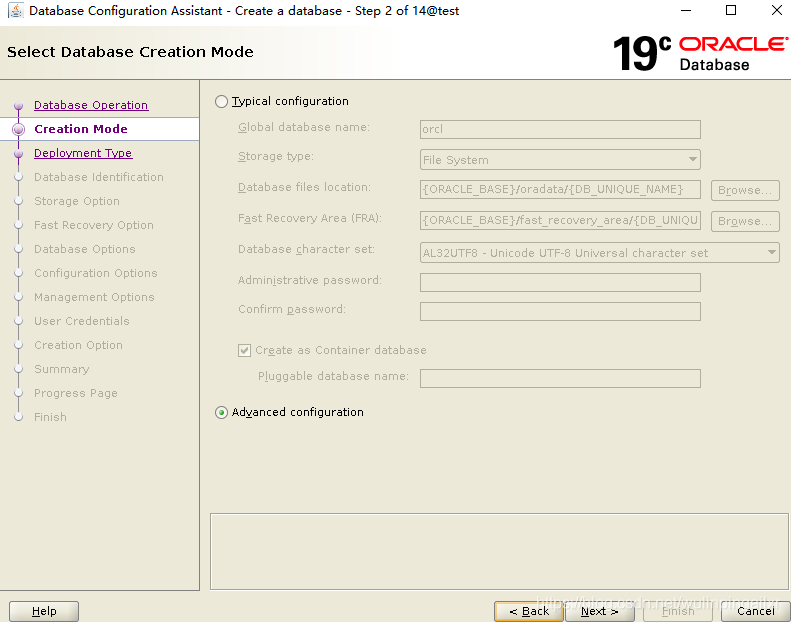This screenshot has height=622, width=791.
Task: Browse for Database files location
Action: tap(745, 190)
